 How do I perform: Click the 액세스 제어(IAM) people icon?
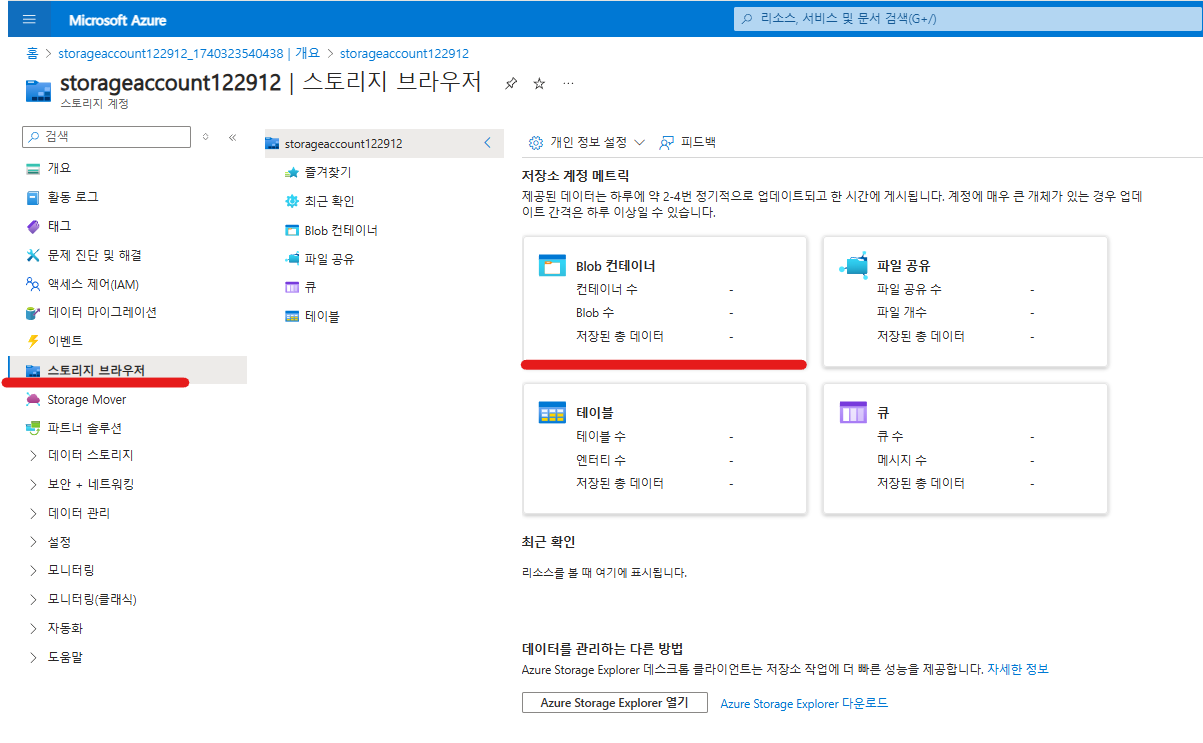34,284
